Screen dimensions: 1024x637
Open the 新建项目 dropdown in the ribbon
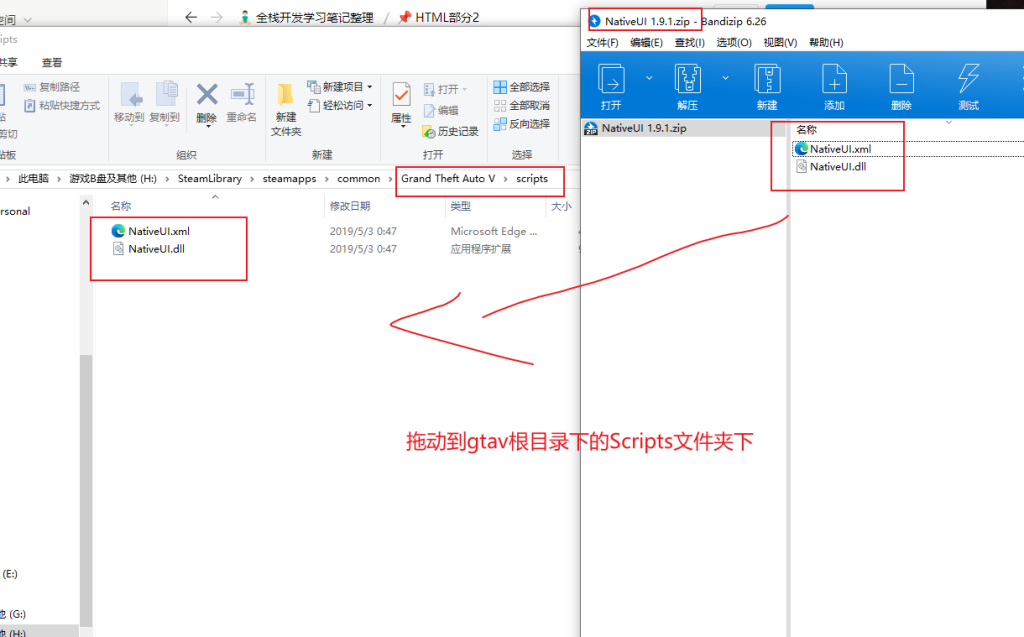(340, 86)
